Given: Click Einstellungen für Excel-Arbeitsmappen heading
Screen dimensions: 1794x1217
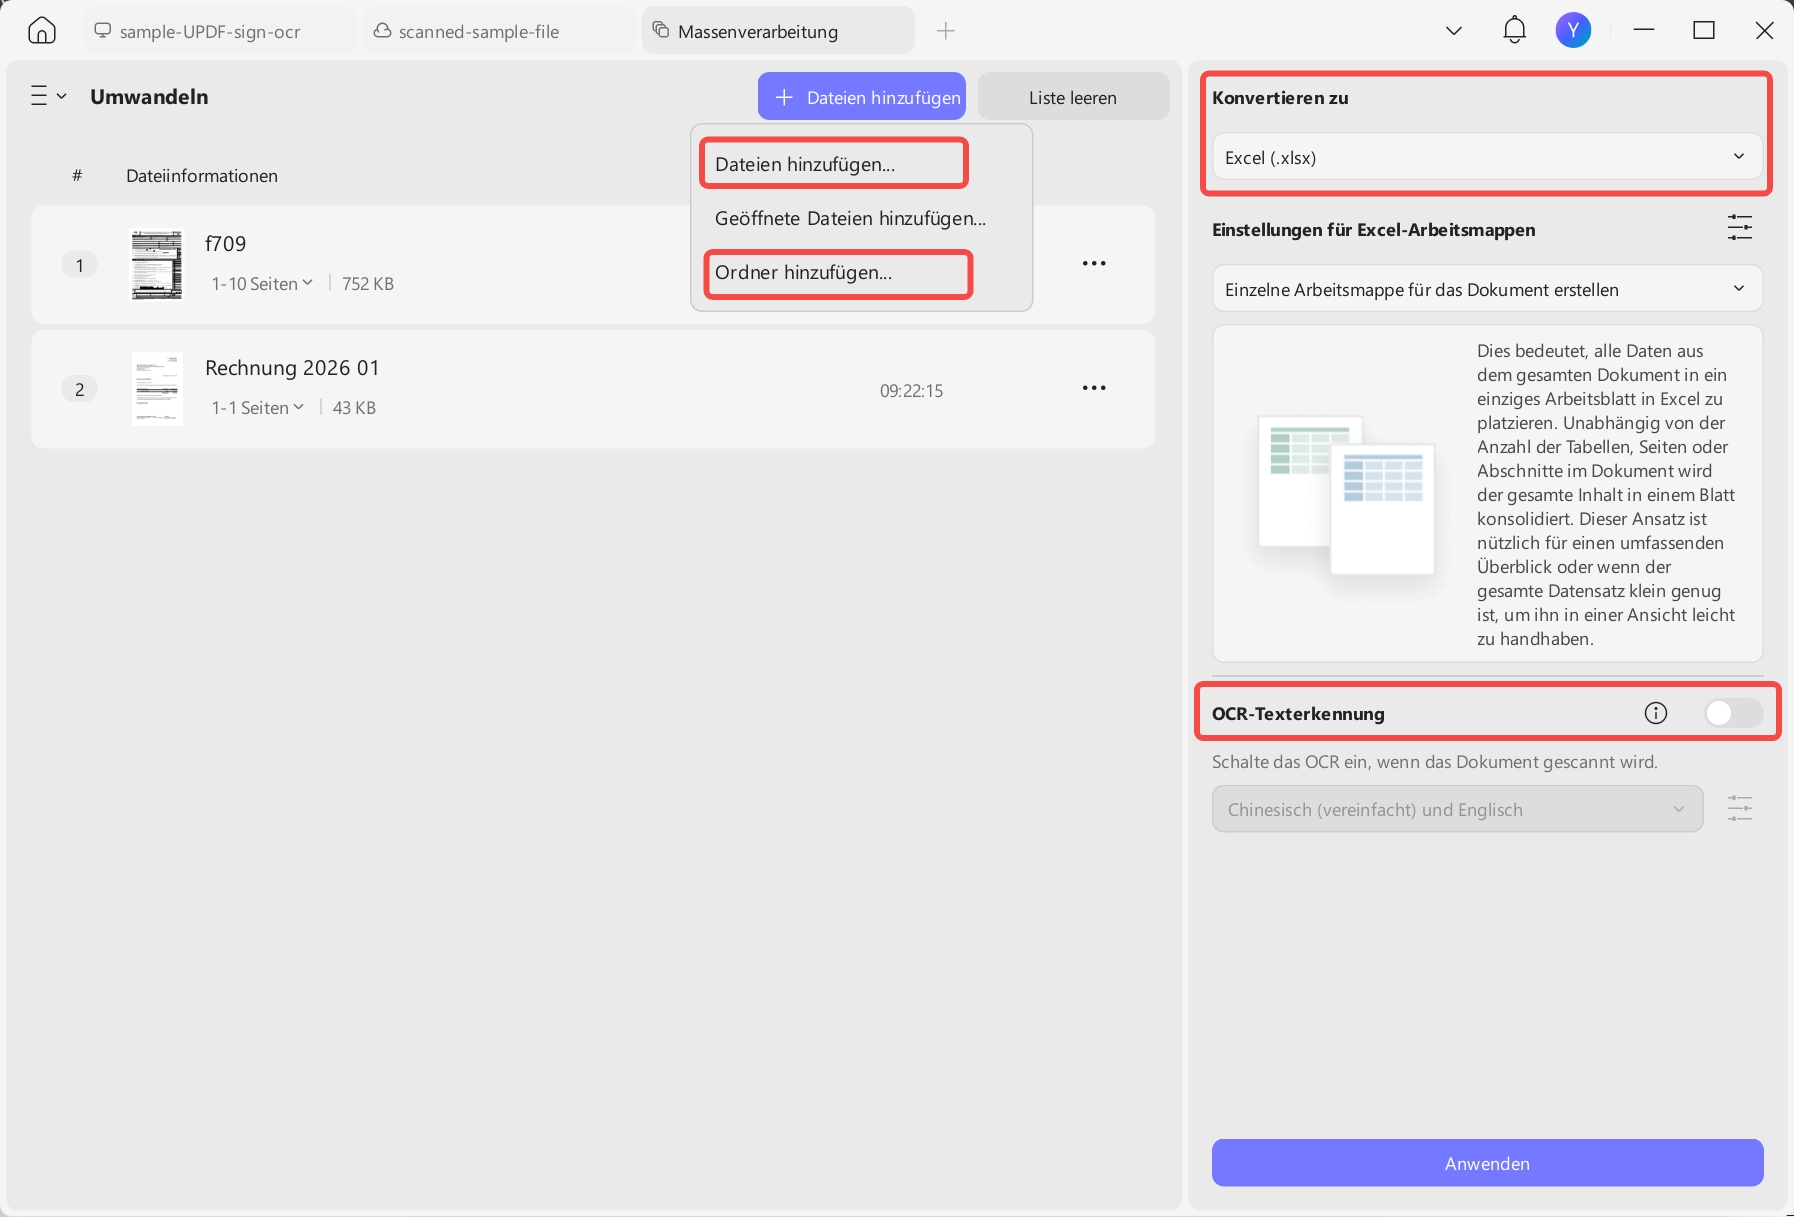Looking at the screenshot, I should point(1373,230).
